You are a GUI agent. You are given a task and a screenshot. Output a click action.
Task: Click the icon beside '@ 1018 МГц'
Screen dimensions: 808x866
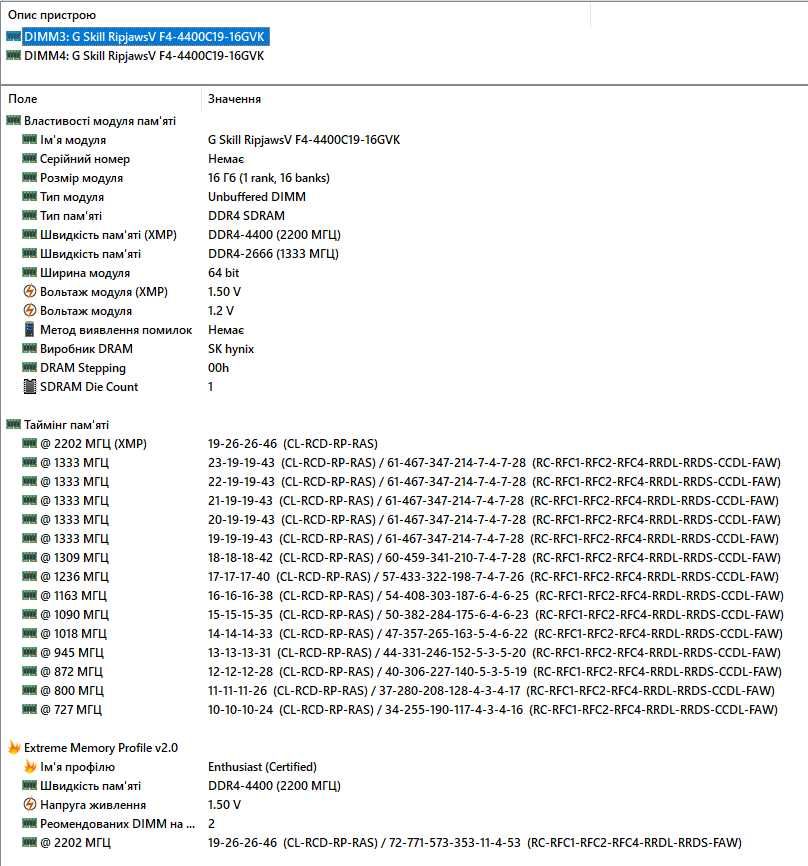[x=29, y=633]
